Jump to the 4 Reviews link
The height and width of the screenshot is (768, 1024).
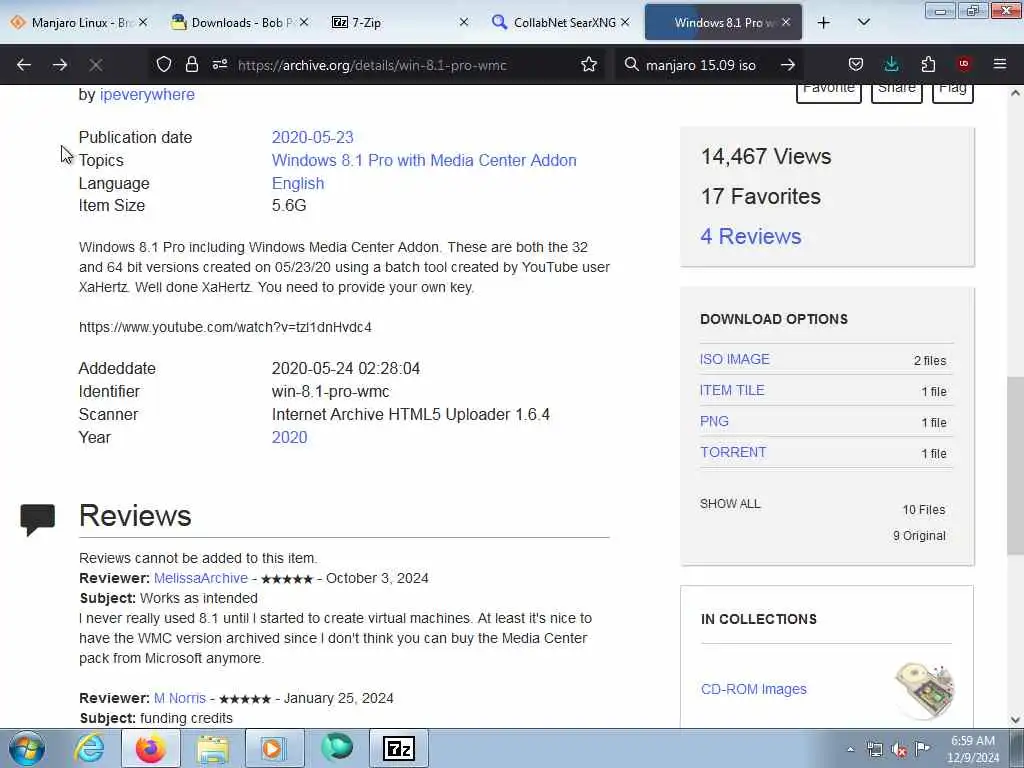click(750, 236)
